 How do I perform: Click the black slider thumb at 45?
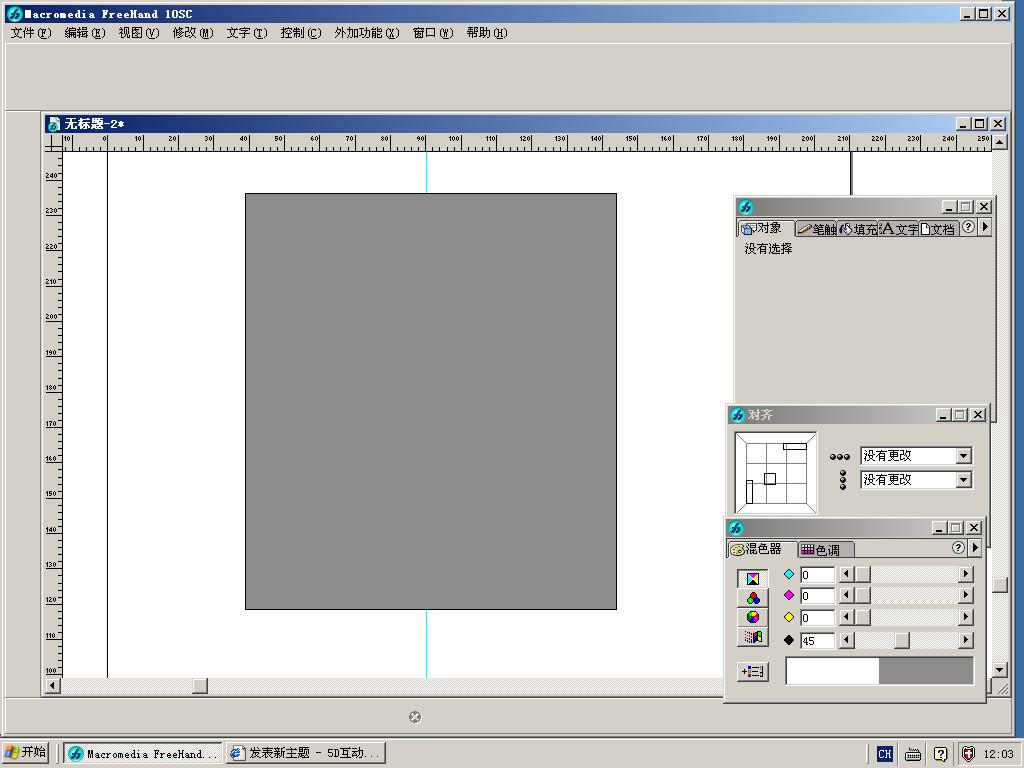[x=901, y=640]
